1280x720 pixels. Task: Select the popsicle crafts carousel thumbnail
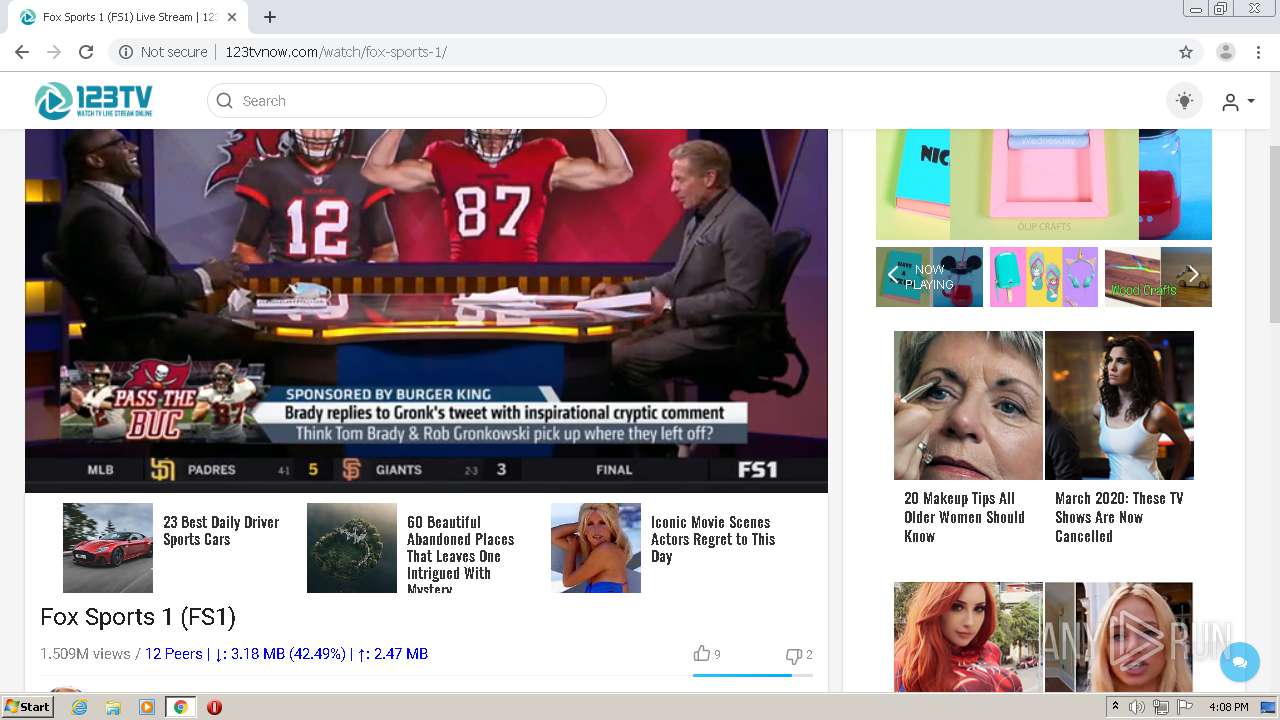[x=1044, y=277]
